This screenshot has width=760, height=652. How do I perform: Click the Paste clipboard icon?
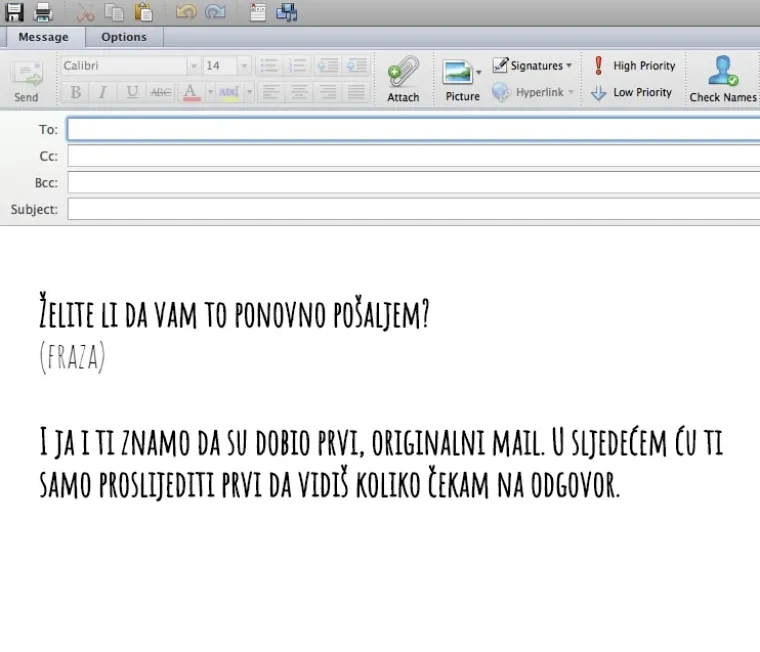click(x=144, y=12)
